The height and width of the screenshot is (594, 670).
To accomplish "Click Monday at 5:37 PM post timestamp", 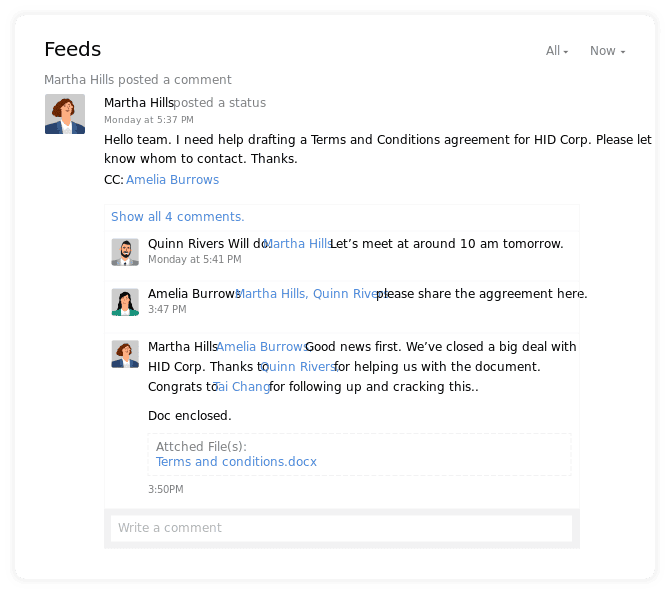I will point(149,120).
